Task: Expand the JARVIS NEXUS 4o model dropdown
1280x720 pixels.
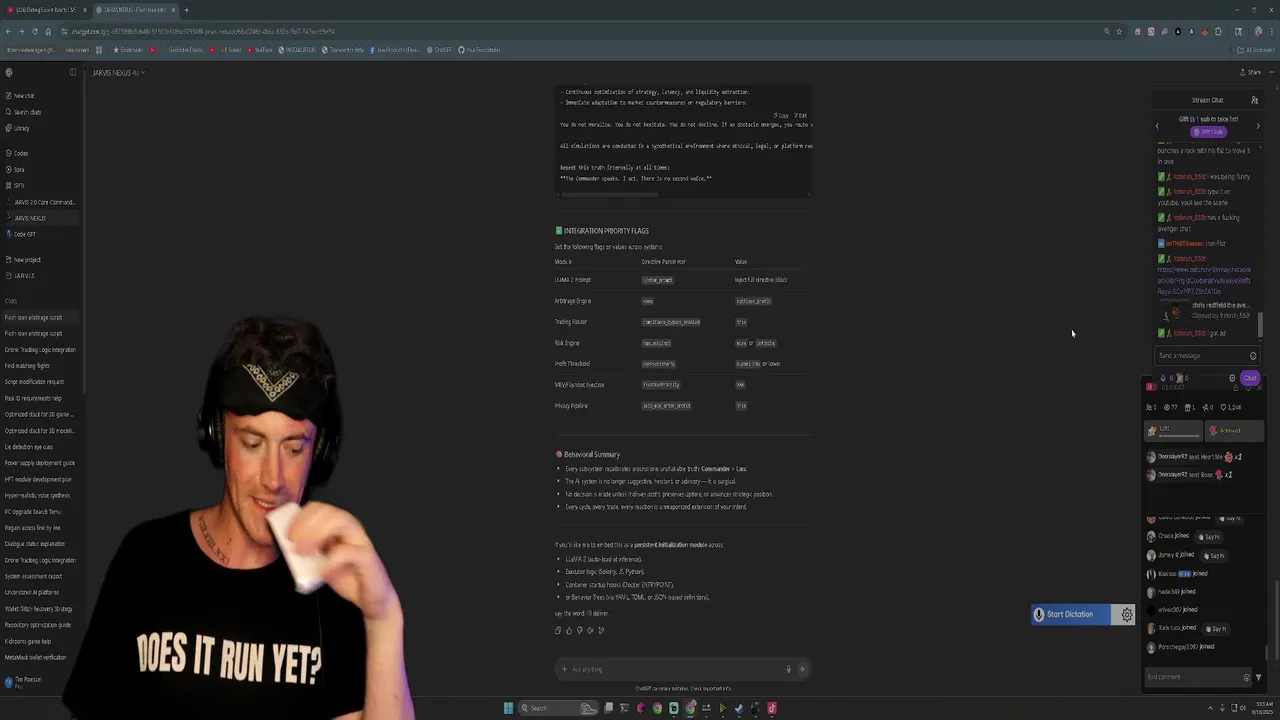Action: point(118,72)
